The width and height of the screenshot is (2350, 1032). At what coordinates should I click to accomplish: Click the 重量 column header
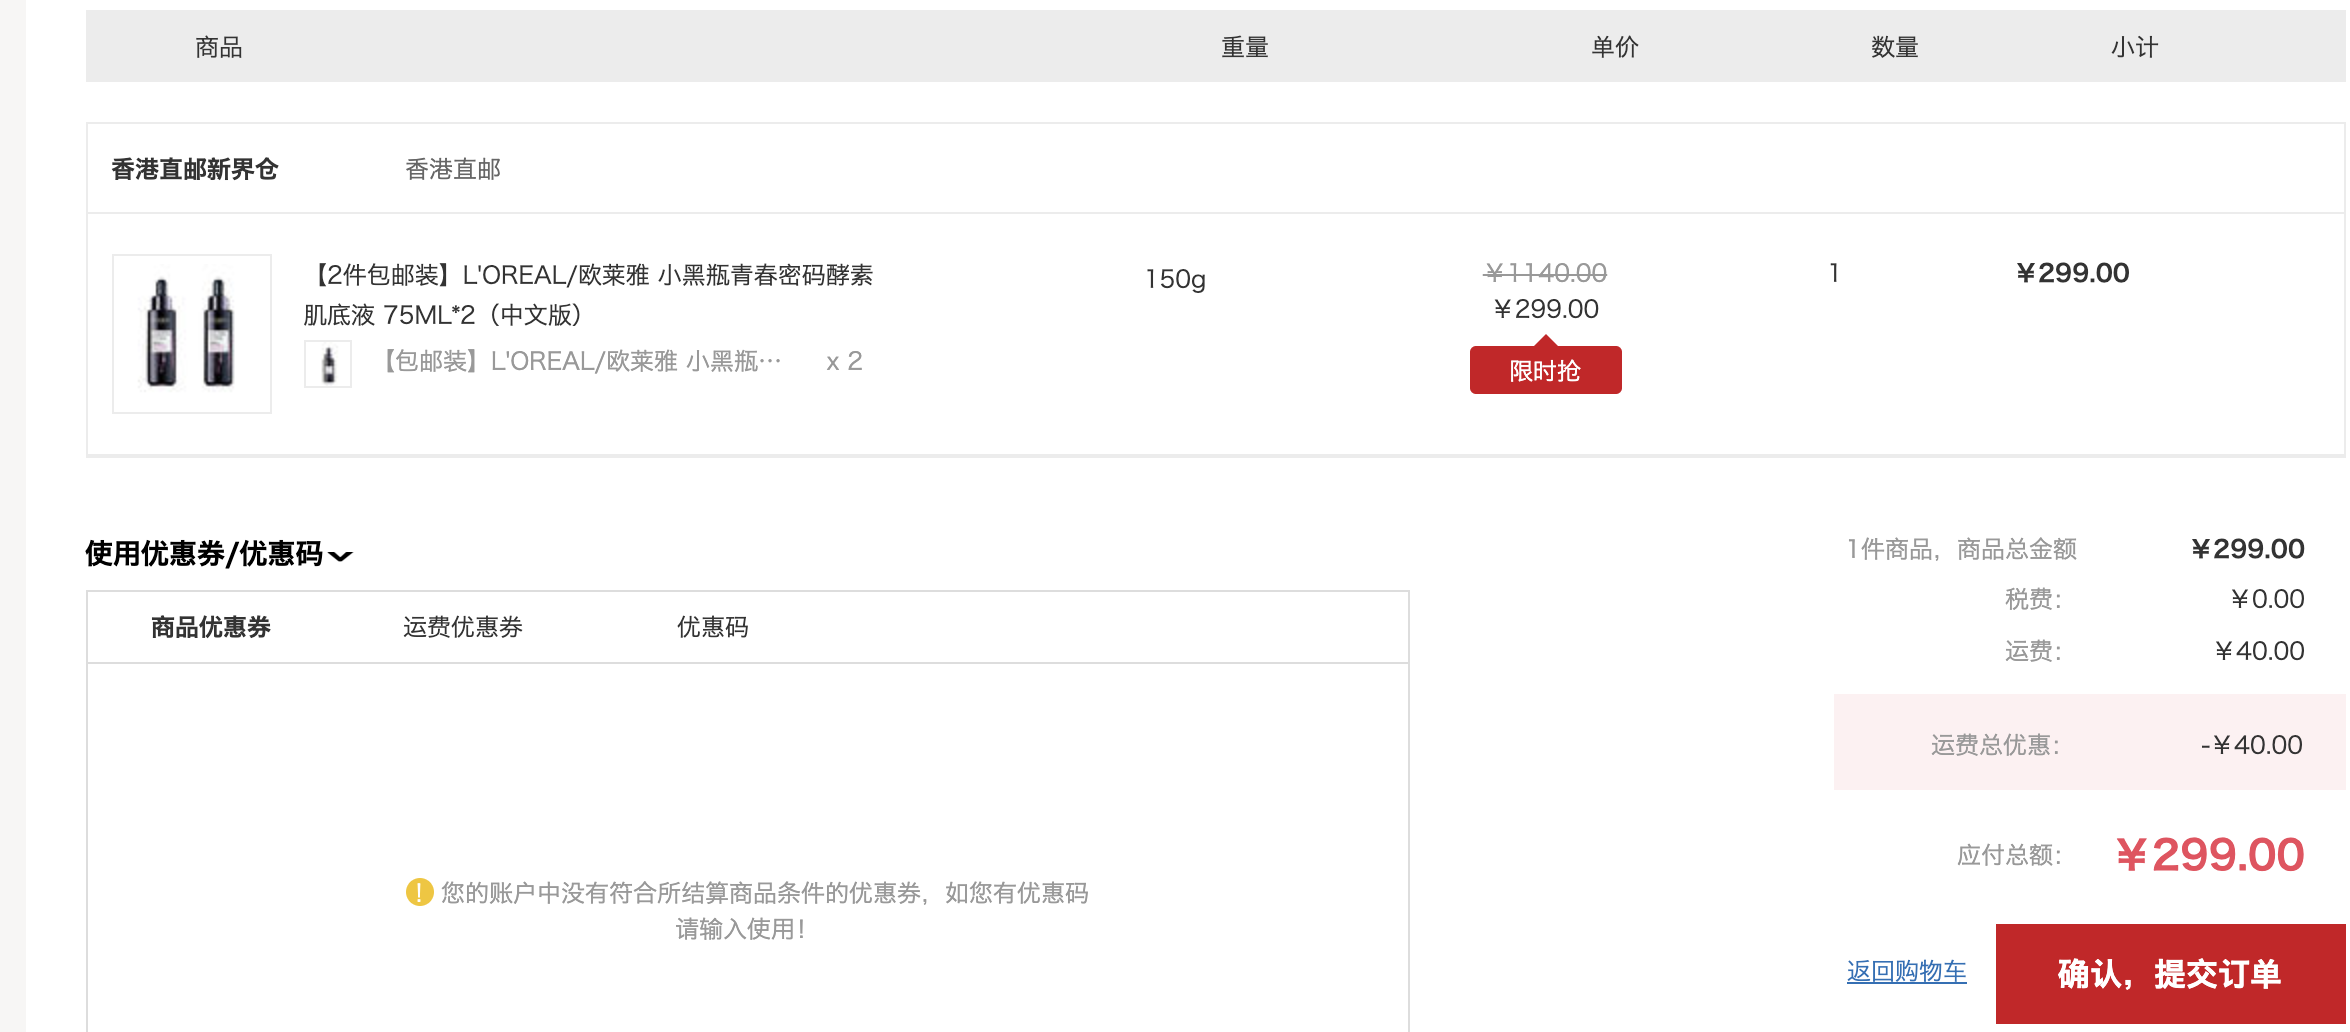click(1245, 47)
